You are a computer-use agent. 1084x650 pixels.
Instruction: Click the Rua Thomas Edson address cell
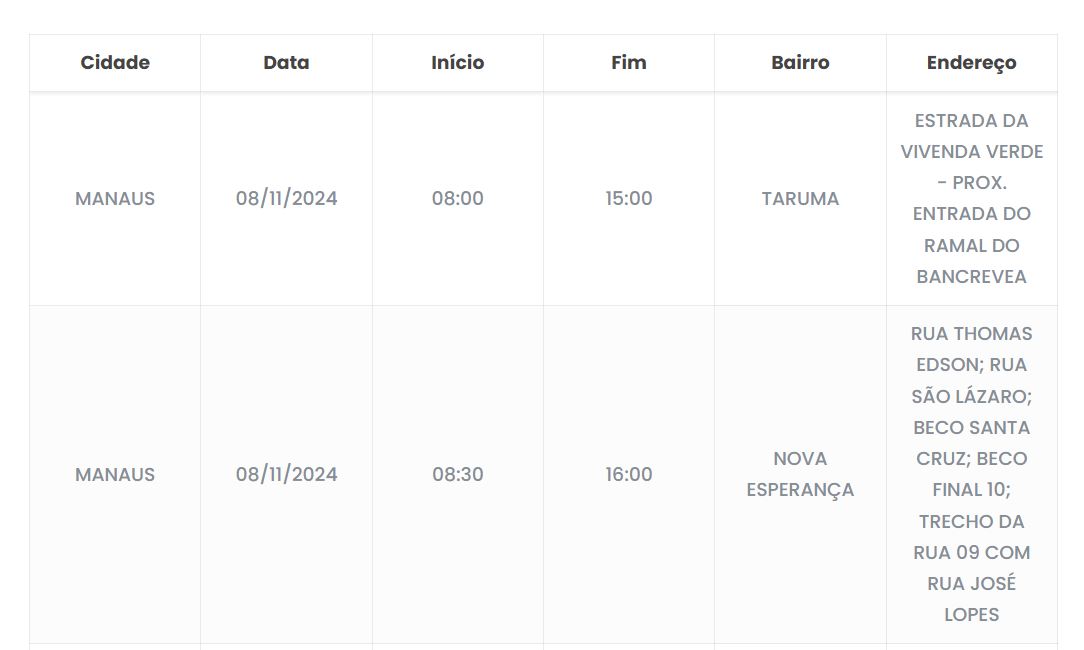pyautogui.click(x=971, y=474)
